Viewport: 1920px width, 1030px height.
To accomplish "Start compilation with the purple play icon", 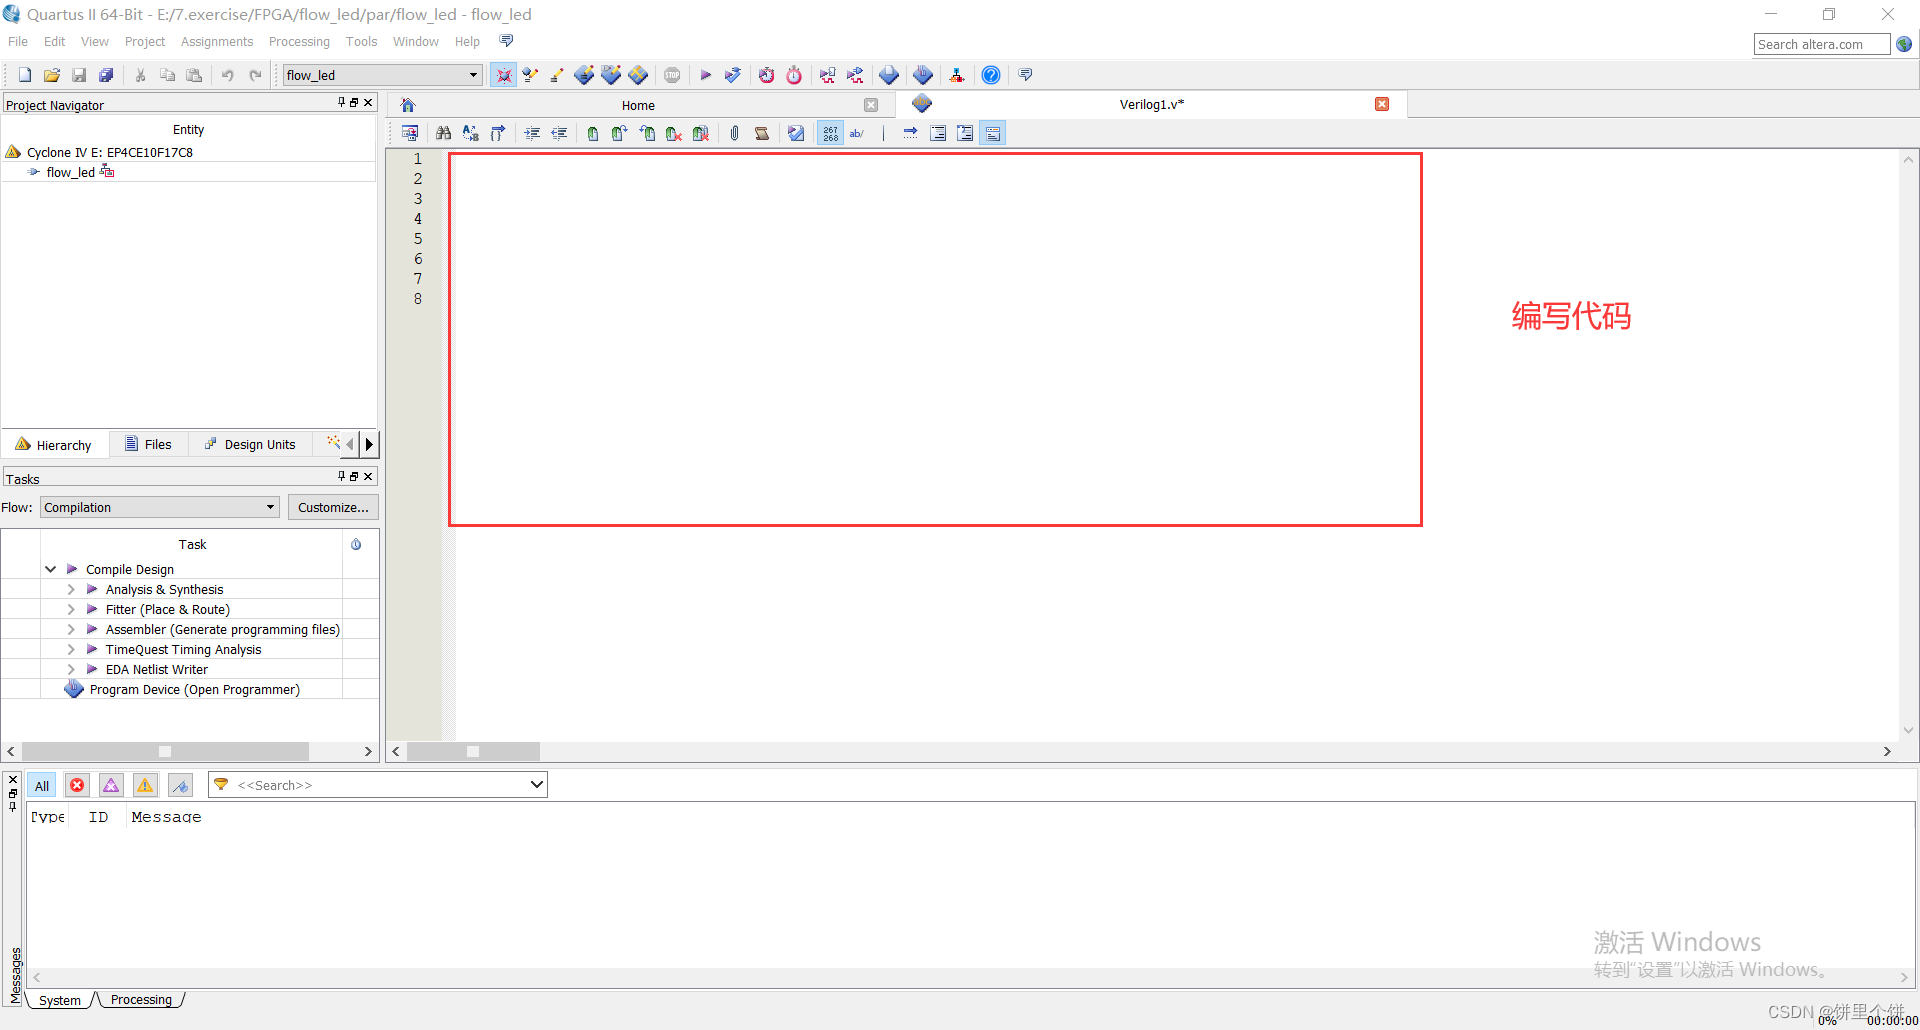I will pos(705,75).
